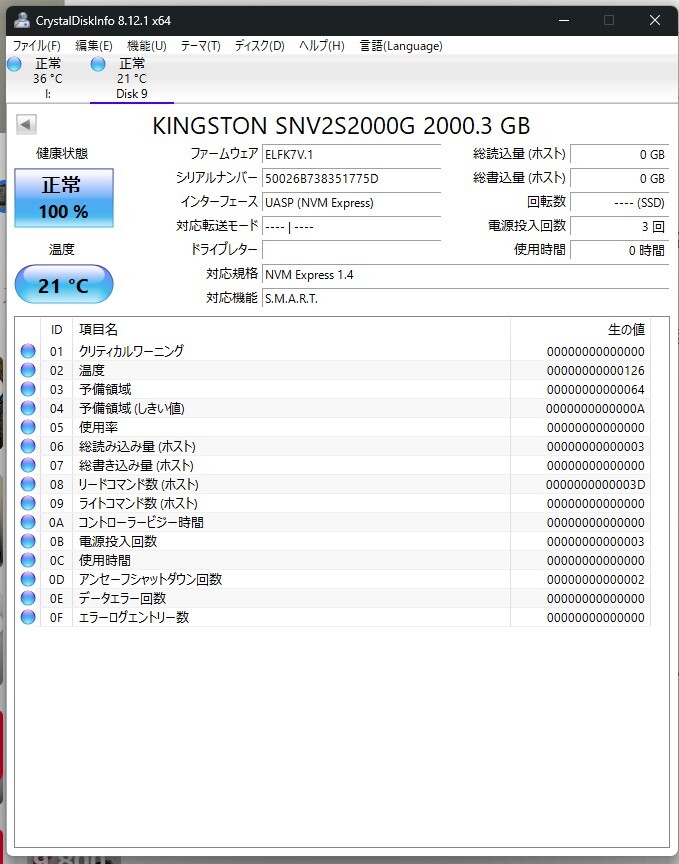This screenshot has width=679, height=864.
Task: Open the 機能(U) menu
Action: [x=147, y=46]
